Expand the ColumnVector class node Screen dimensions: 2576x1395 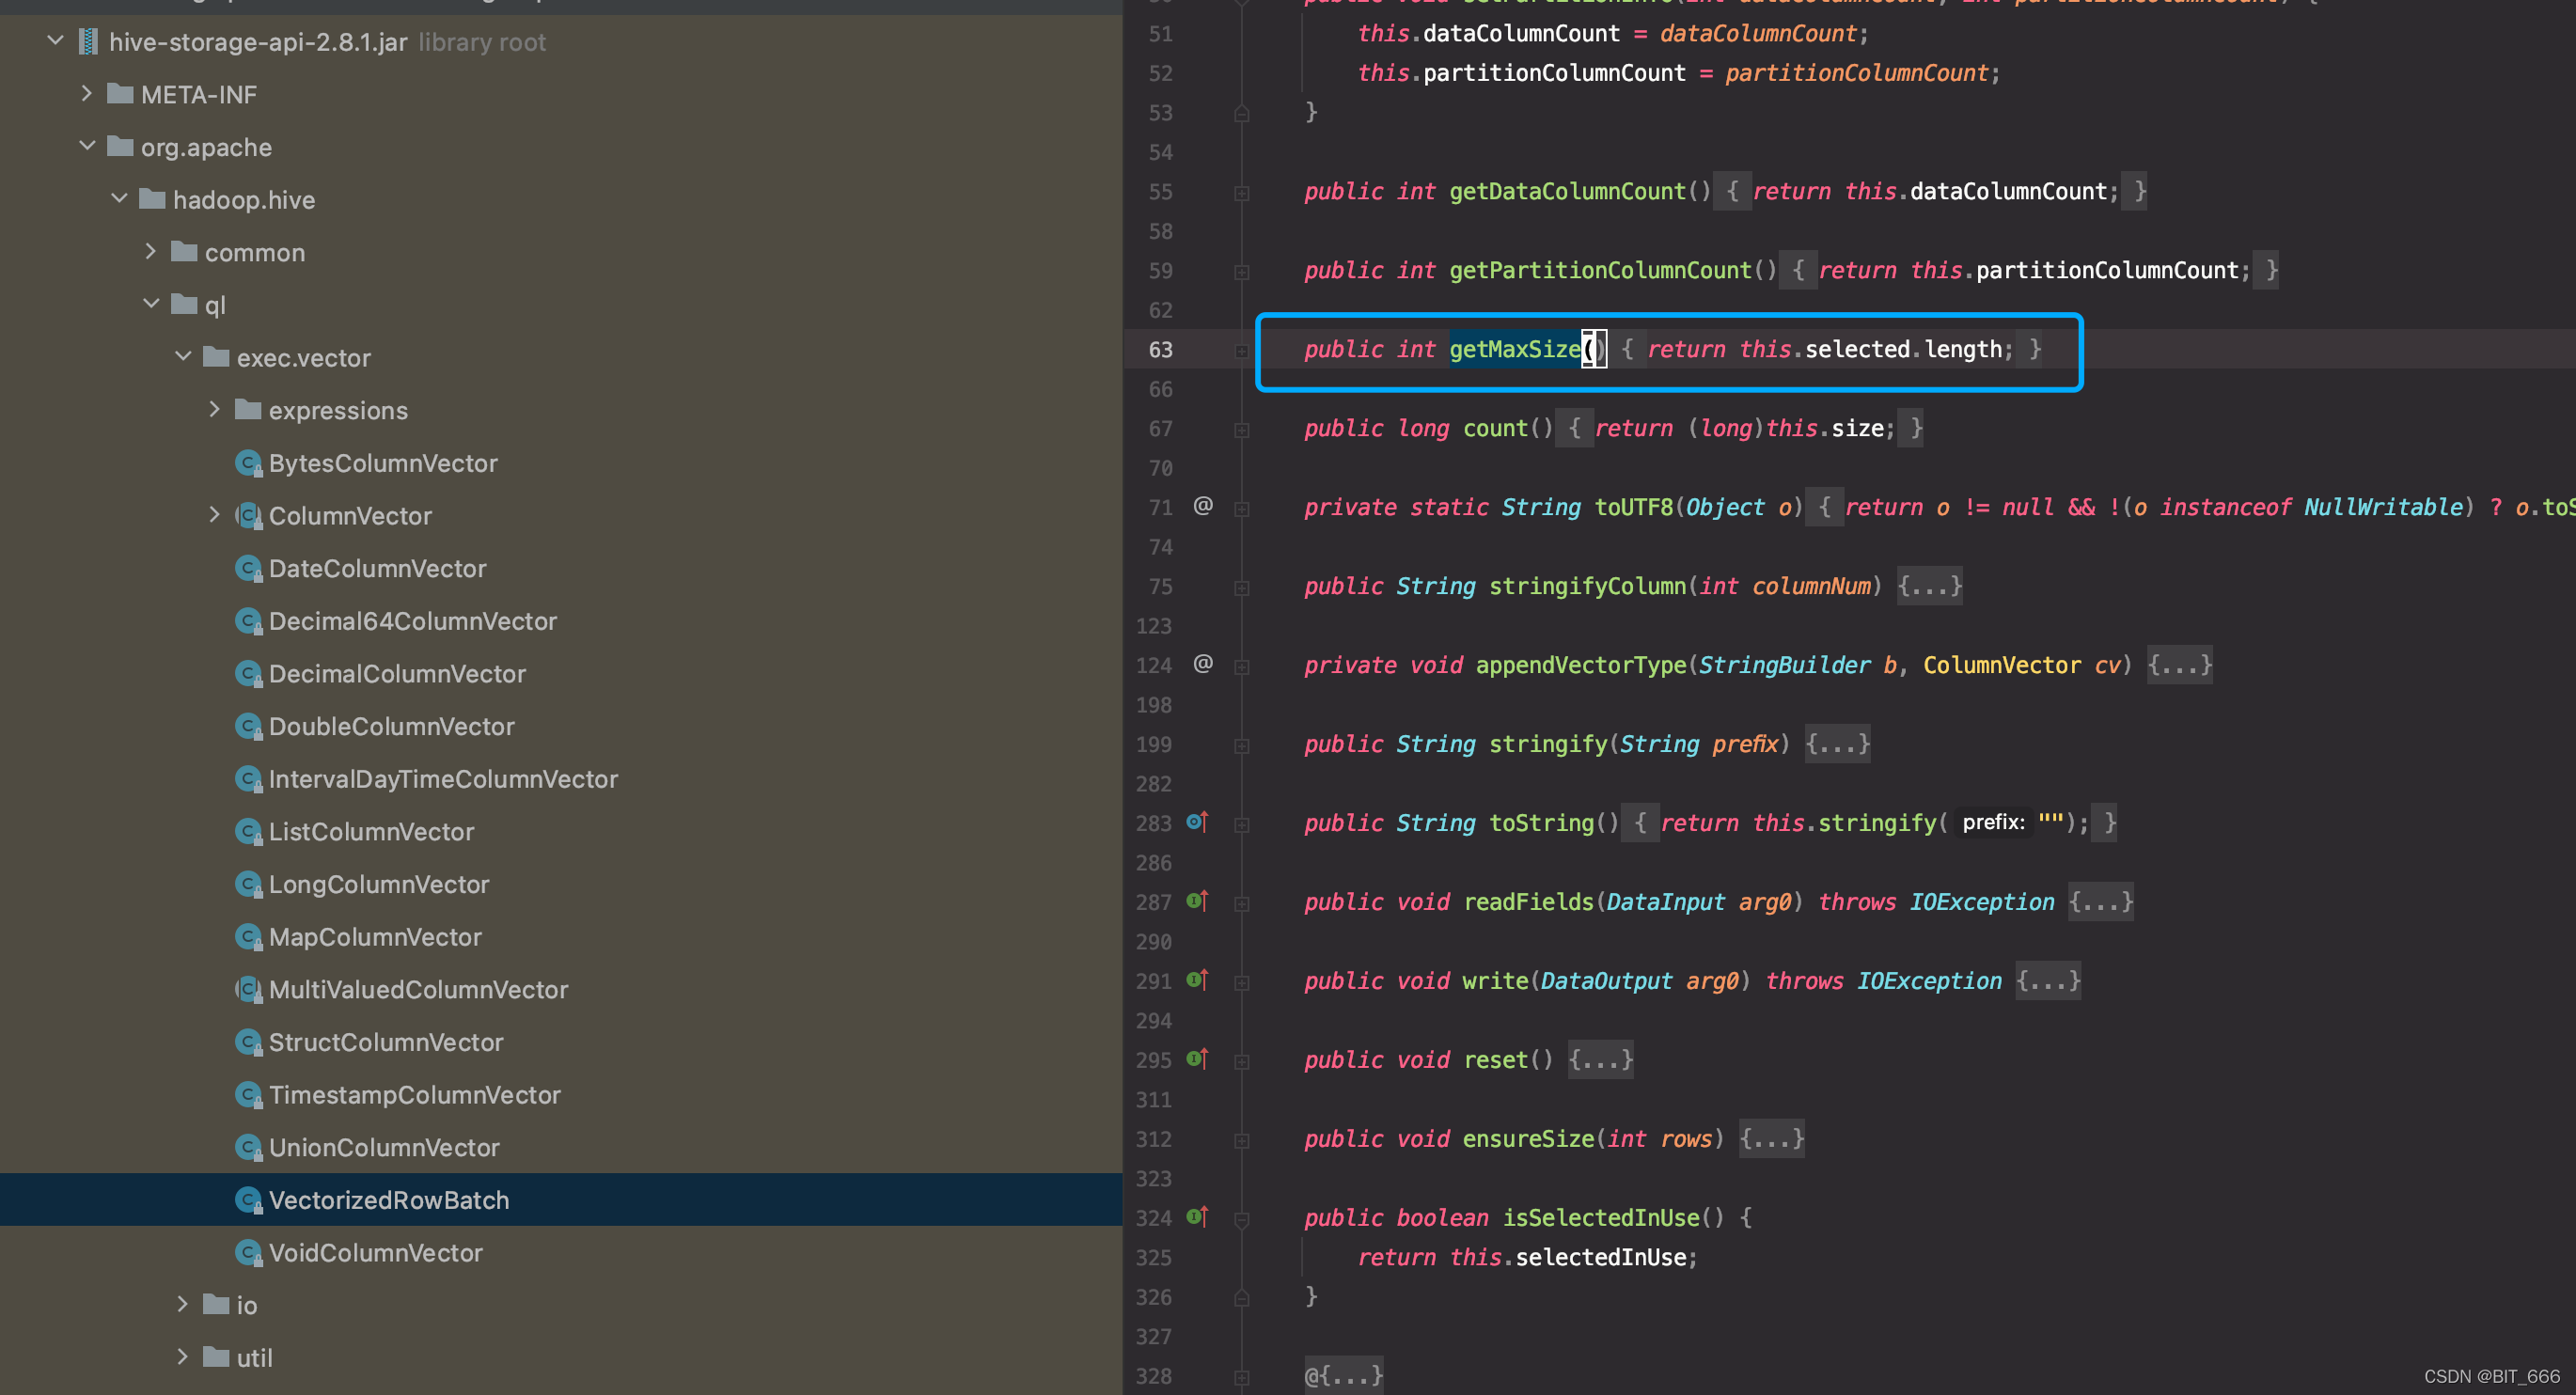point(215,514)
